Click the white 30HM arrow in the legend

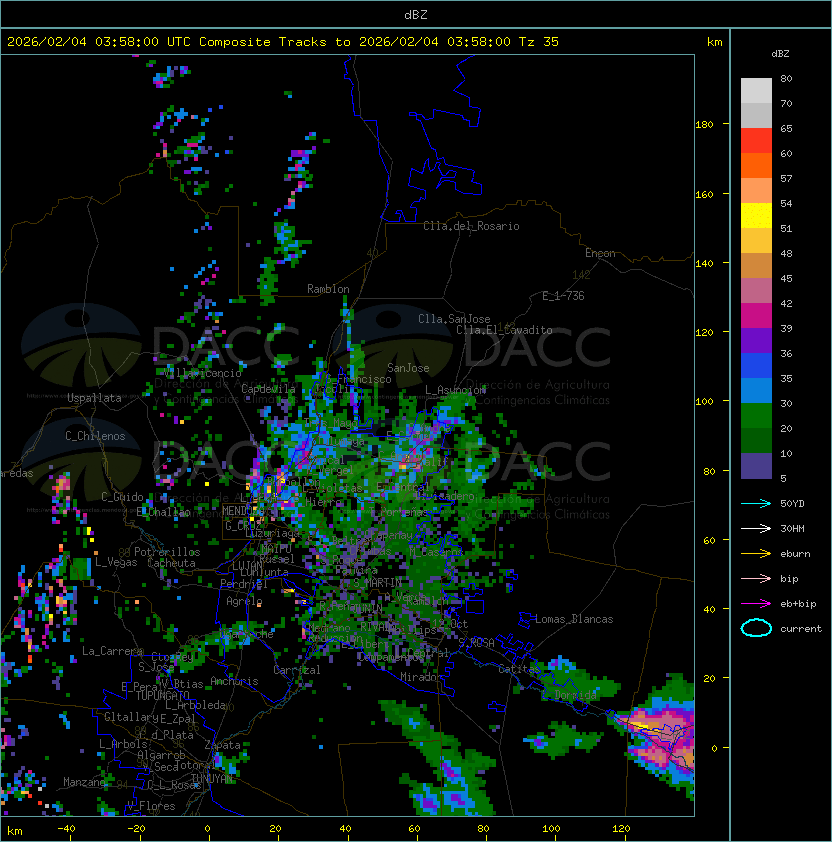756,529
